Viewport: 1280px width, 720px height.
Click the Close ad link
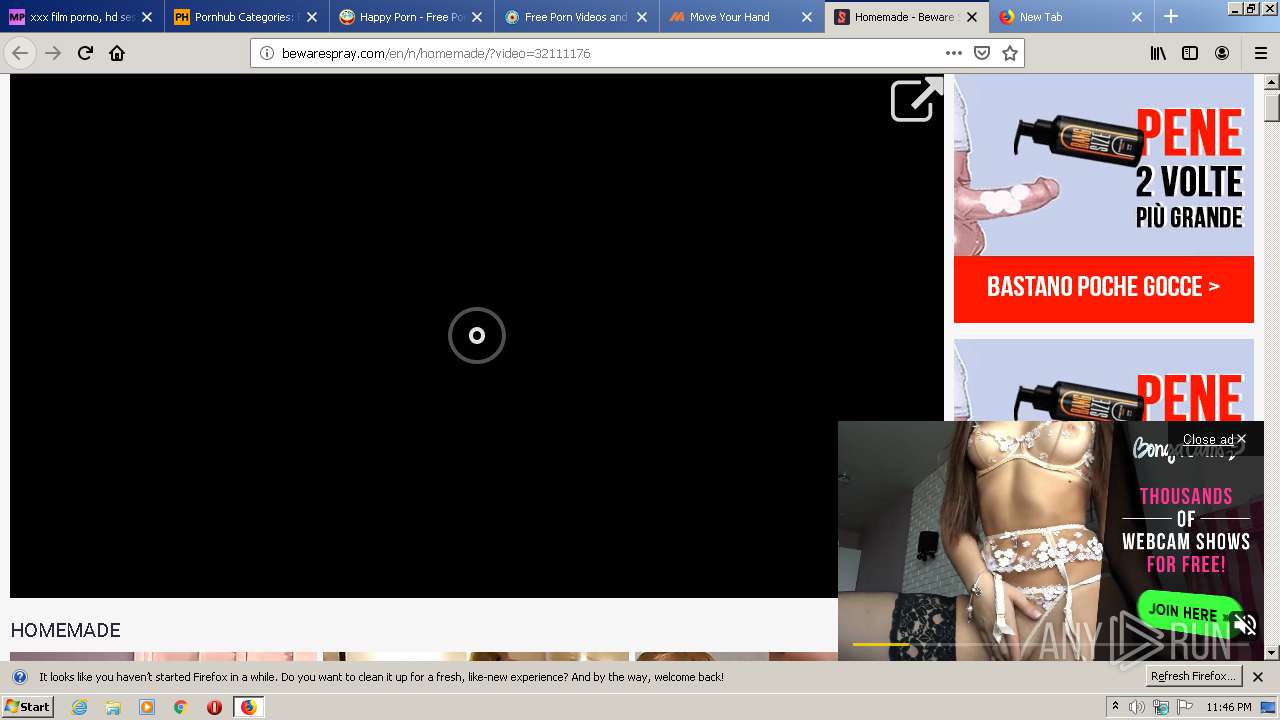pyautogui.click(x=1214, y=439)
